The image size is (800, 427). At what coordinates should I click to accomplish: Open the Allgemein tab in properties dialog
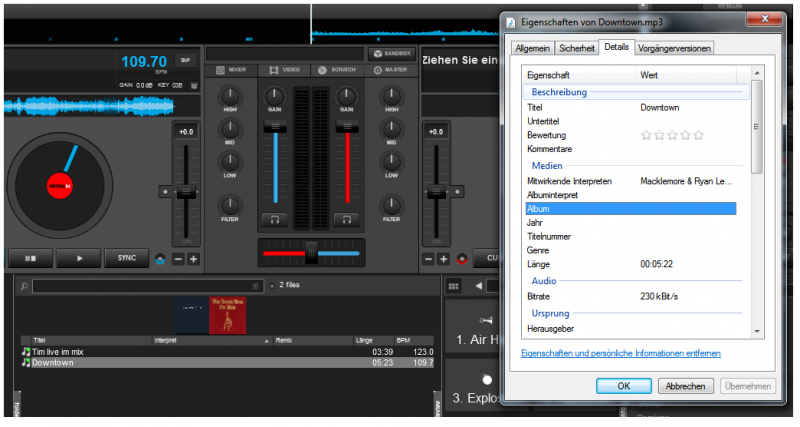click(x=532, y=47)
